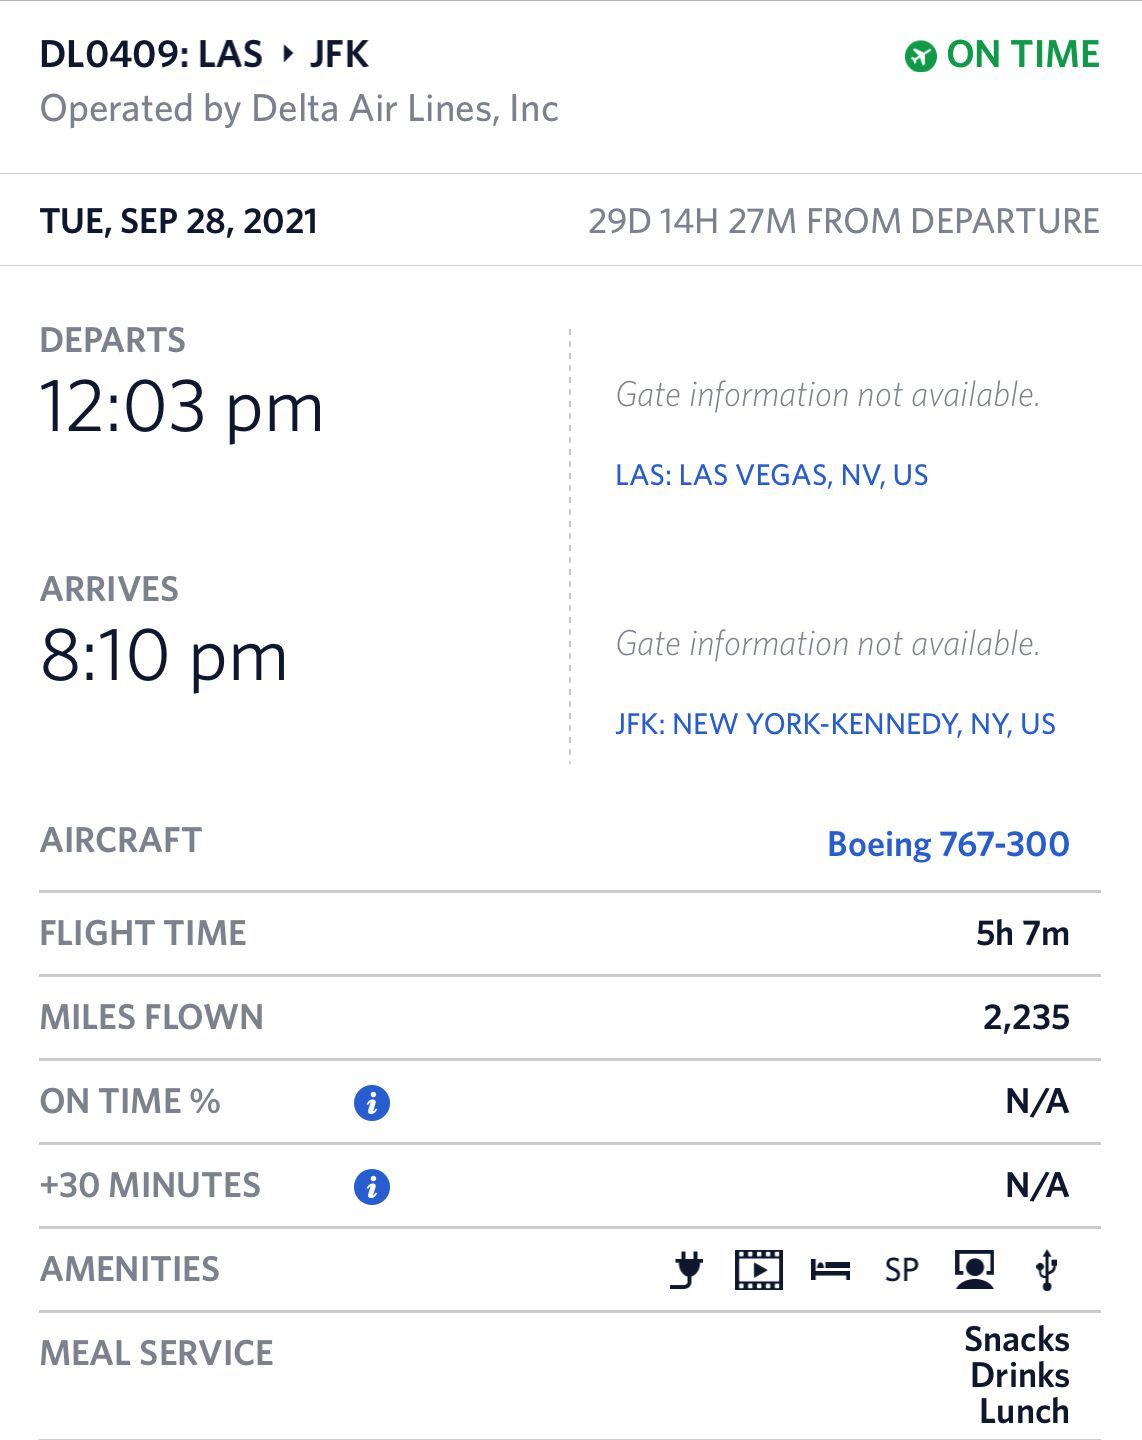
Task: Click the arrow between LAS and JFK
Action: [288, 54]
